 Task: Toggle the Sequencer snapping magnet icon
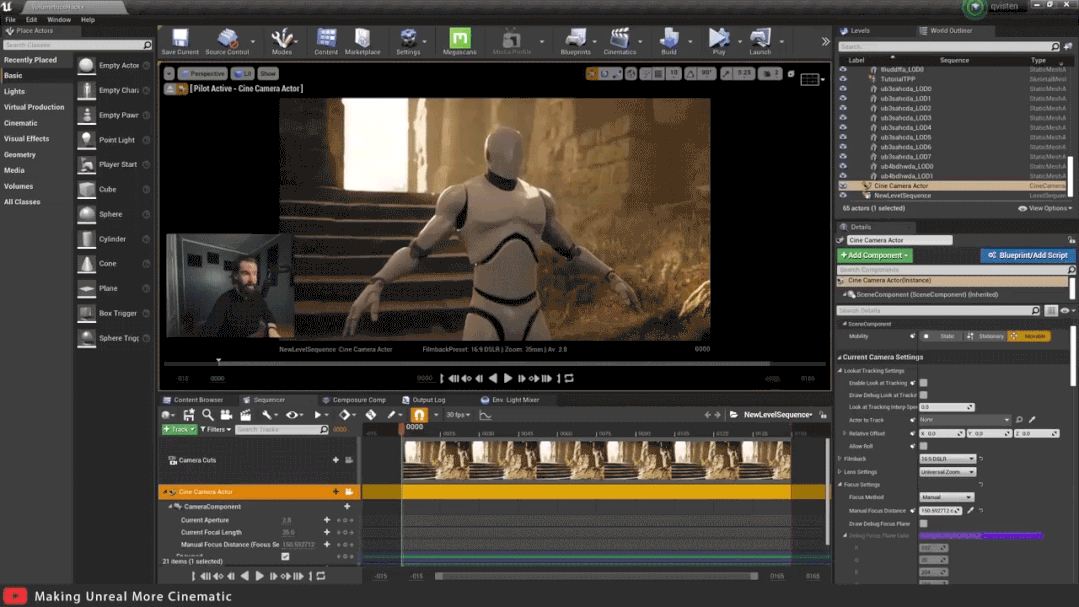419,415
